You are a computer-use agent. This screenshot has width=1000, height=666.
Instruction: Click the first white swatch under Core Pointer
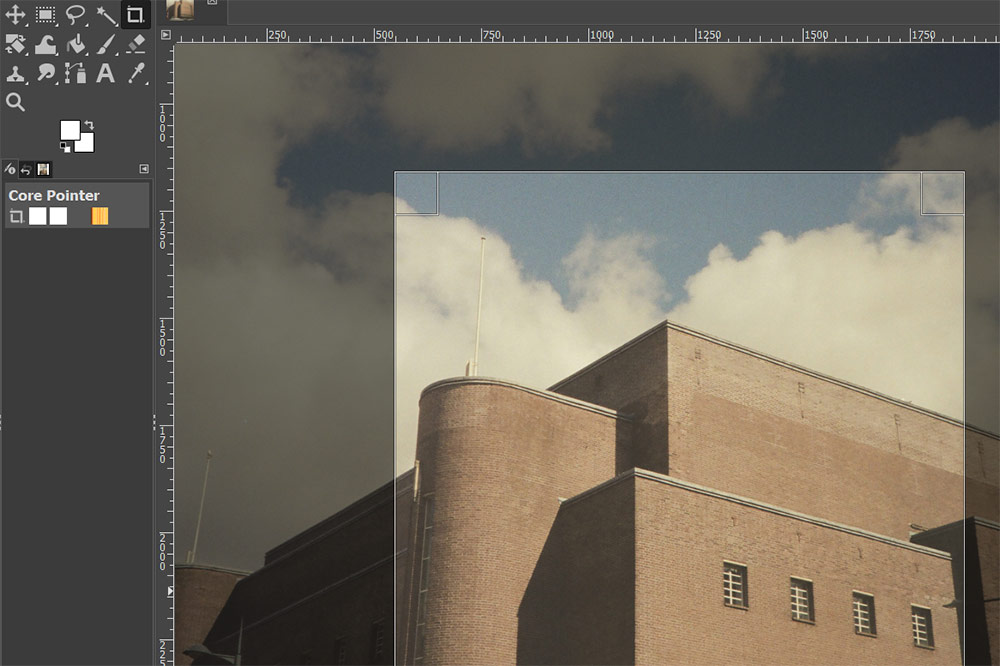[x=38, y=216]
